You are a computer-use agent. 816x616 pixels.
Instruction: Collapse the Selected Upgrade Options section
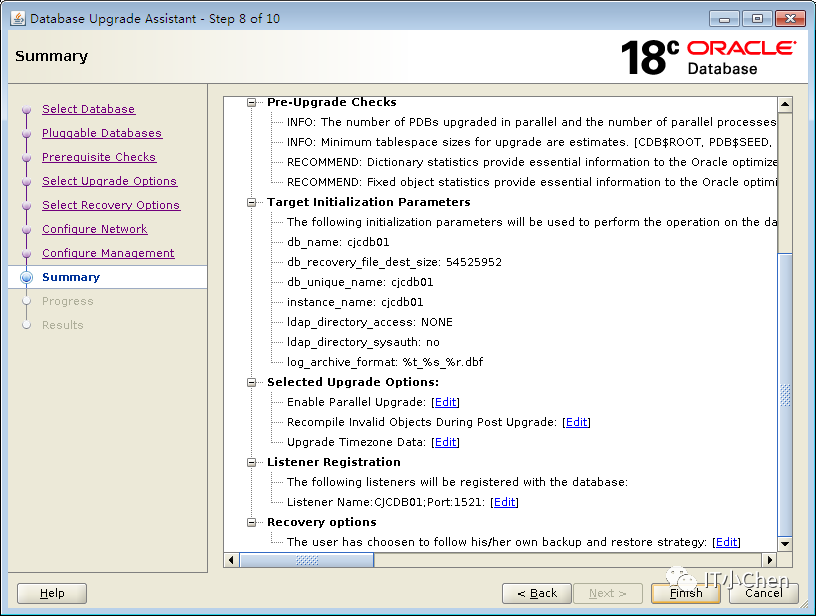pos(251,382)
